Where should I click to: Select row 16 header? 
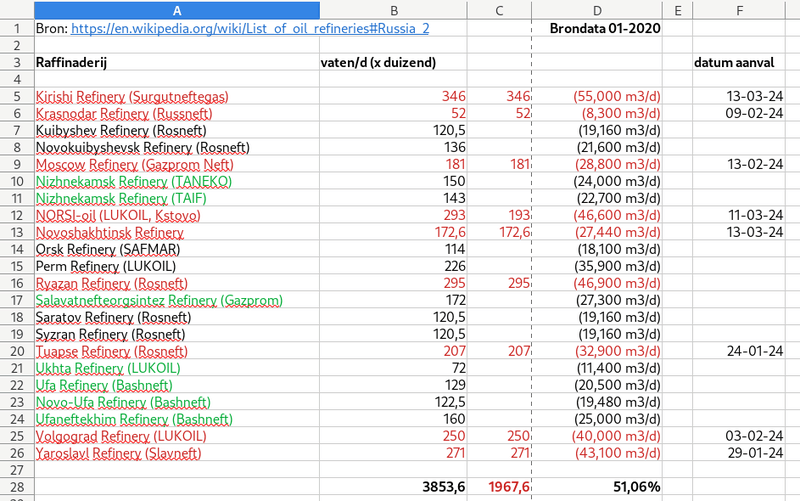[x=17, y=283]
